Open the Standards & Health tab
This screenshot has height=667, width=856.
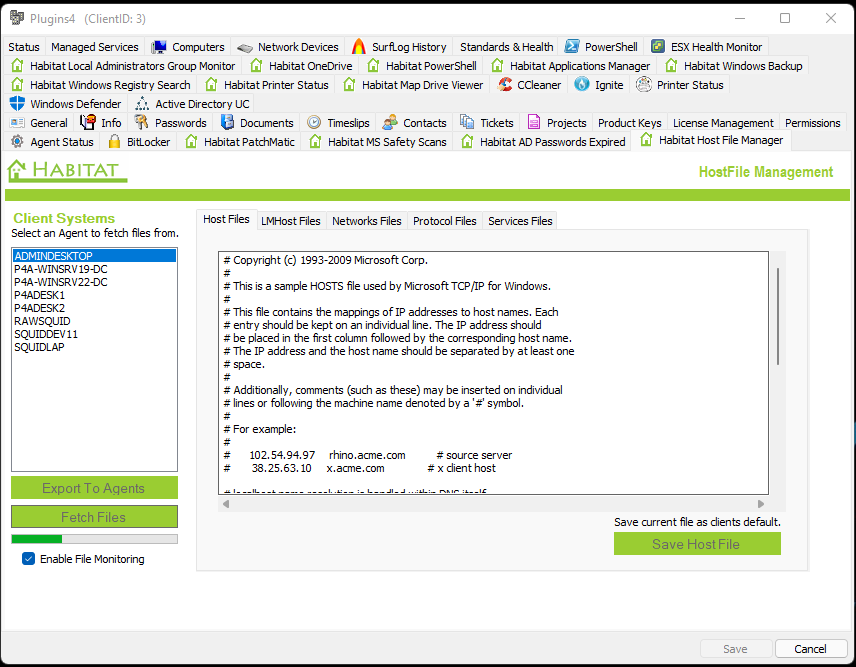click(x=506, y=47)
